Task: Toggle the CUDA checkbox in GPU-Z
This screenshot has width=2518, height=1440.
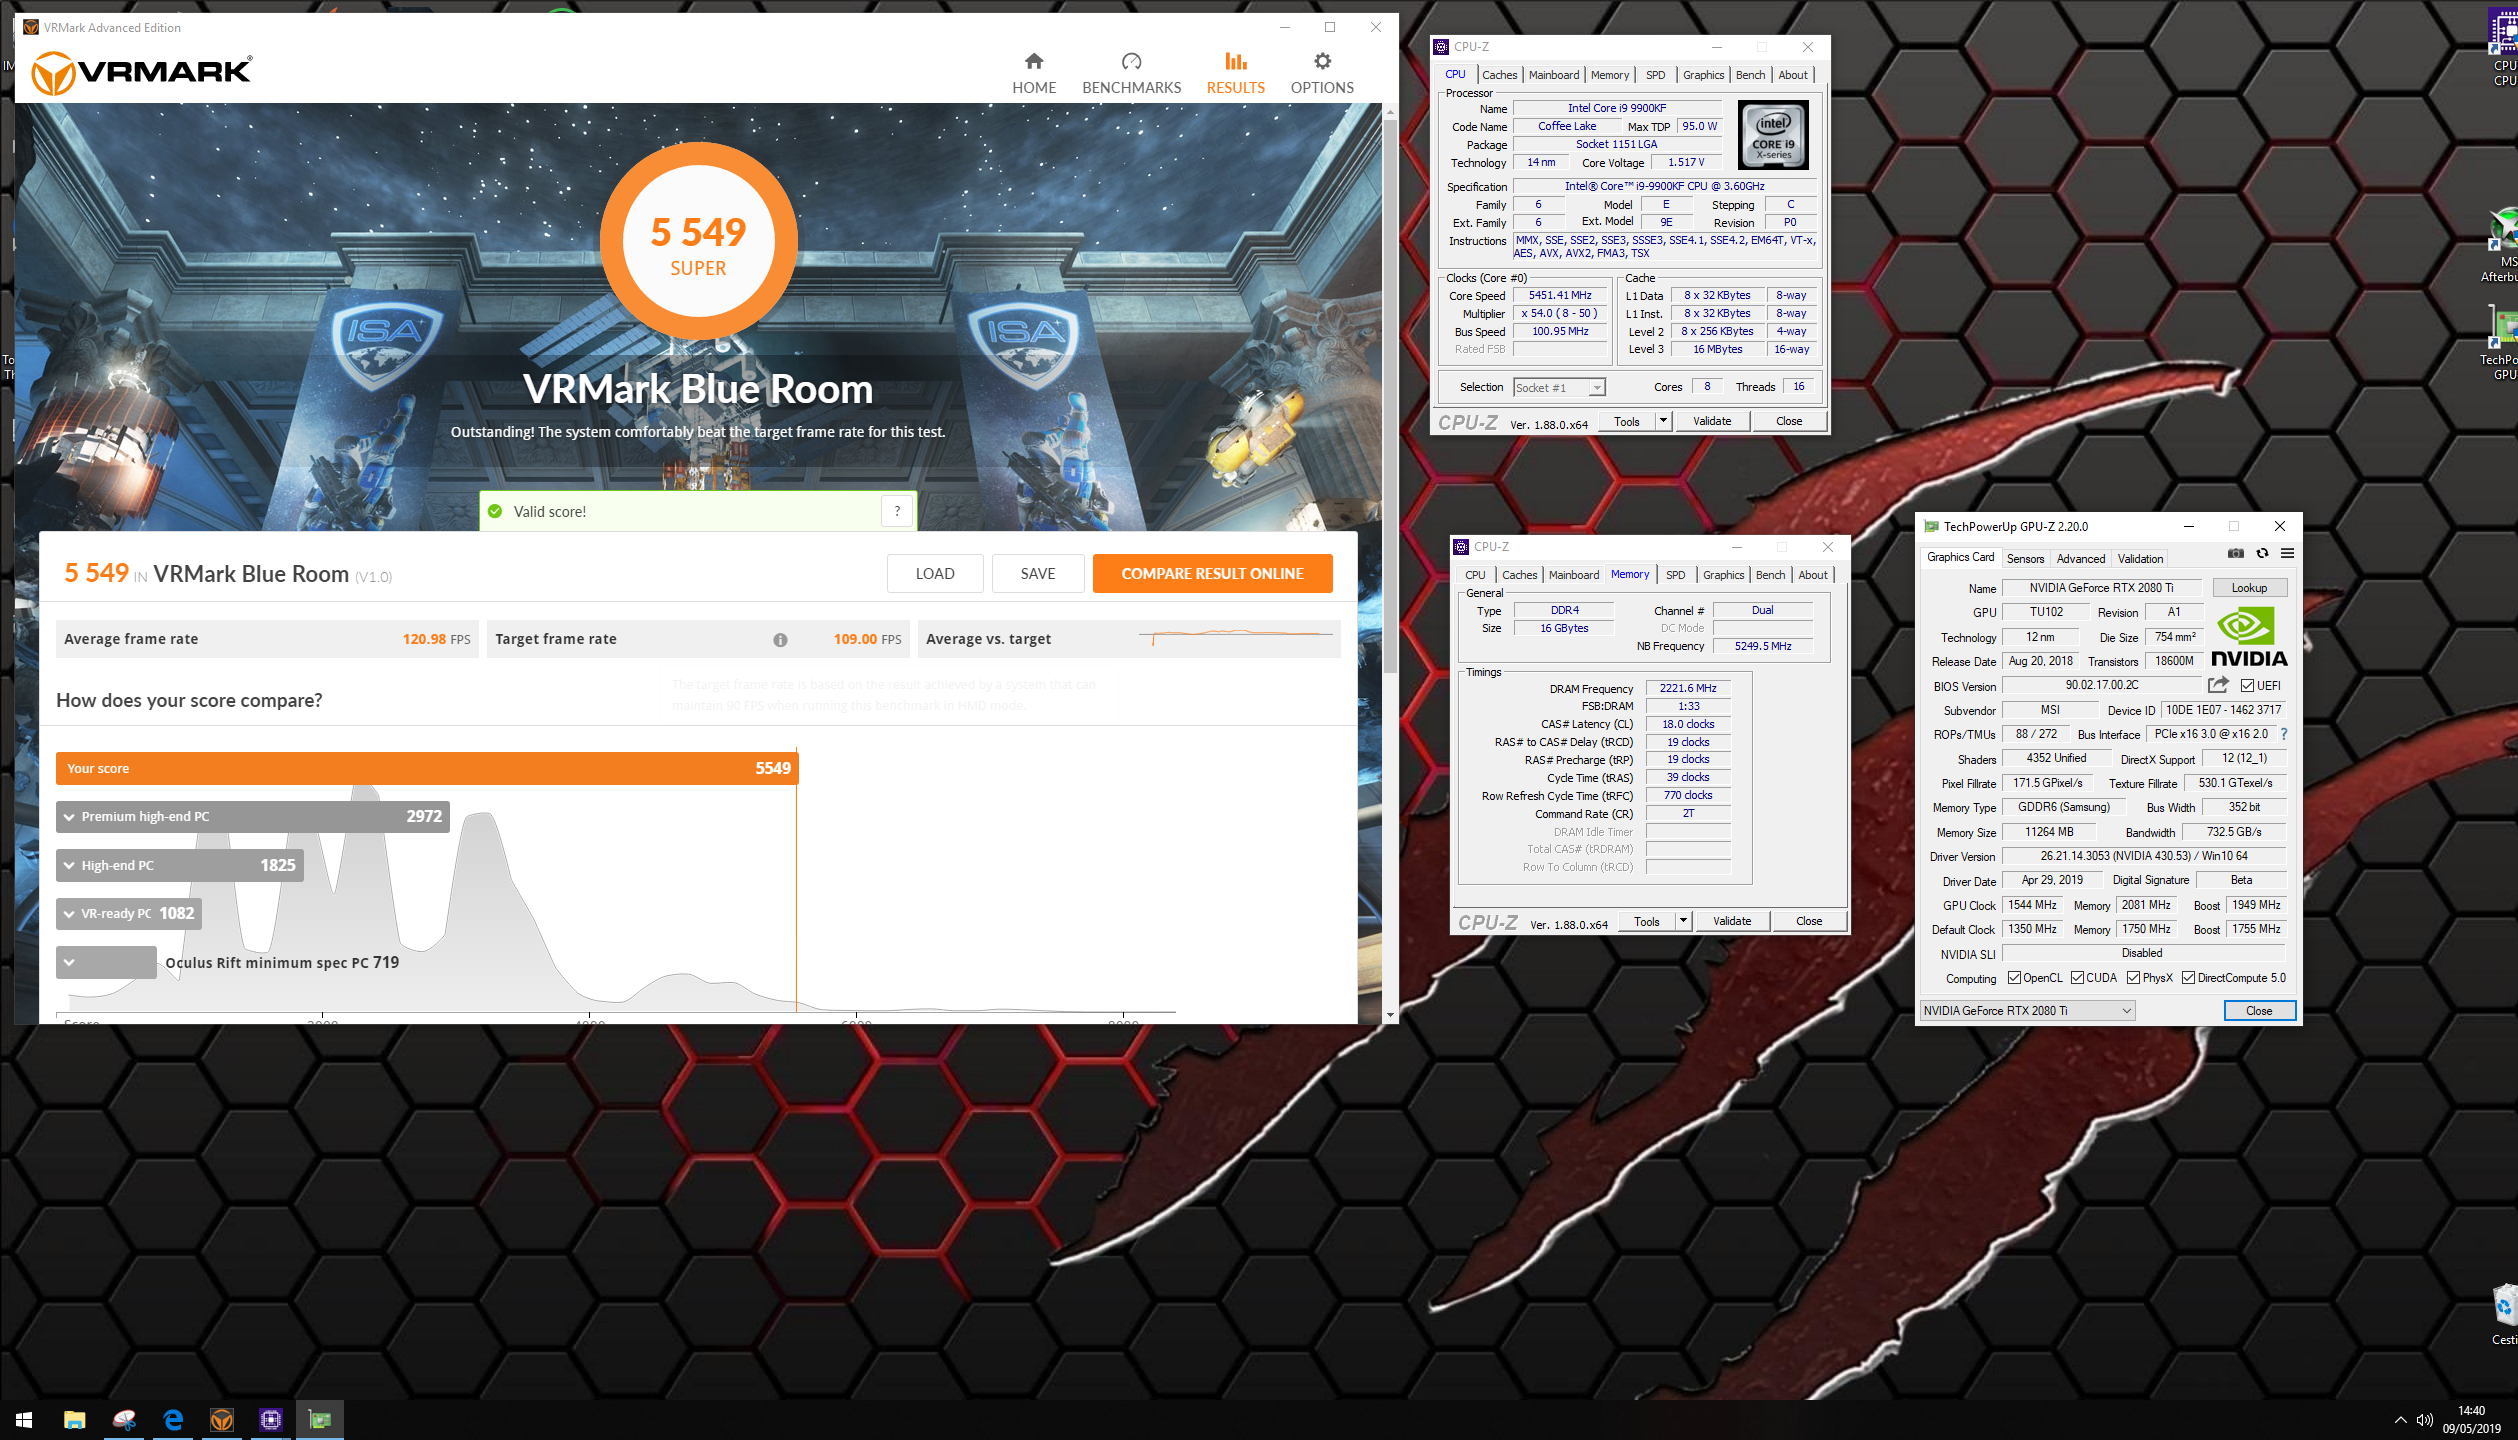Action: point(2077,978)
